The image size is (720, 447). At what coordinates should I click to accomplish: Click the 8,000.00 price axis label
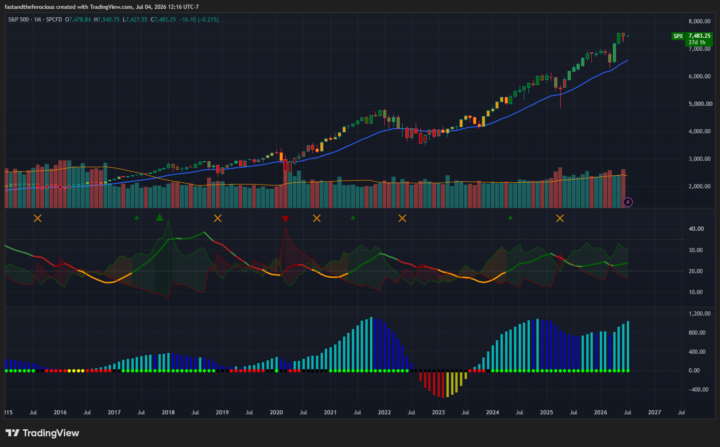(700, 21)
